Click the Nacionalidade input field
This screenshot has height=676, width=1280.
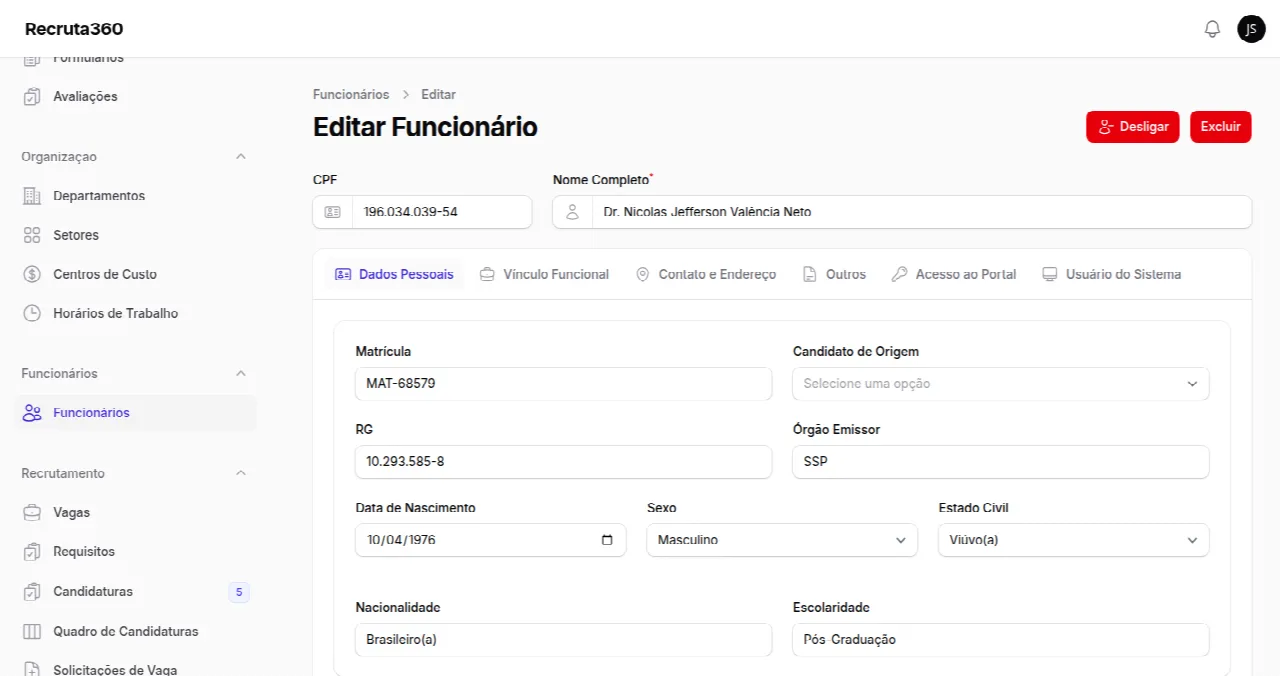pos(564,640)
